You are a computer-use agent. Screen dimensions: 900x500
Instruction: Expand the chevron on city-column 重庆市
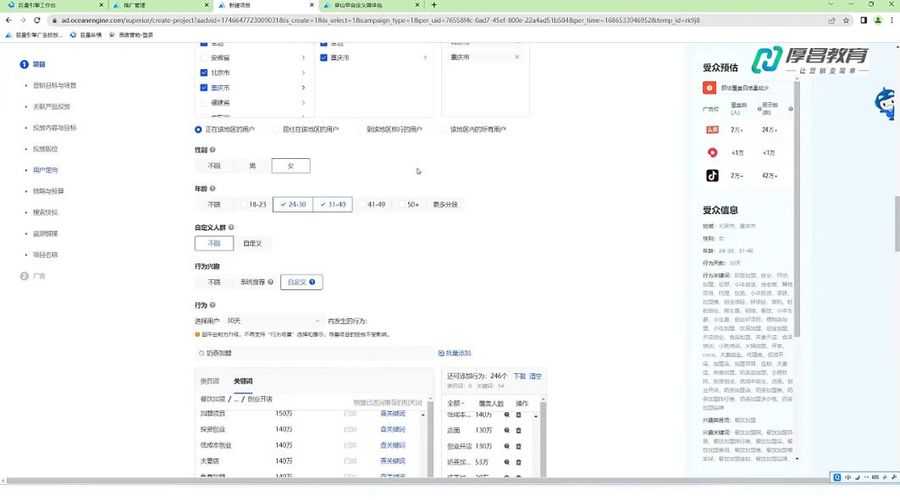tap(425, 57)
